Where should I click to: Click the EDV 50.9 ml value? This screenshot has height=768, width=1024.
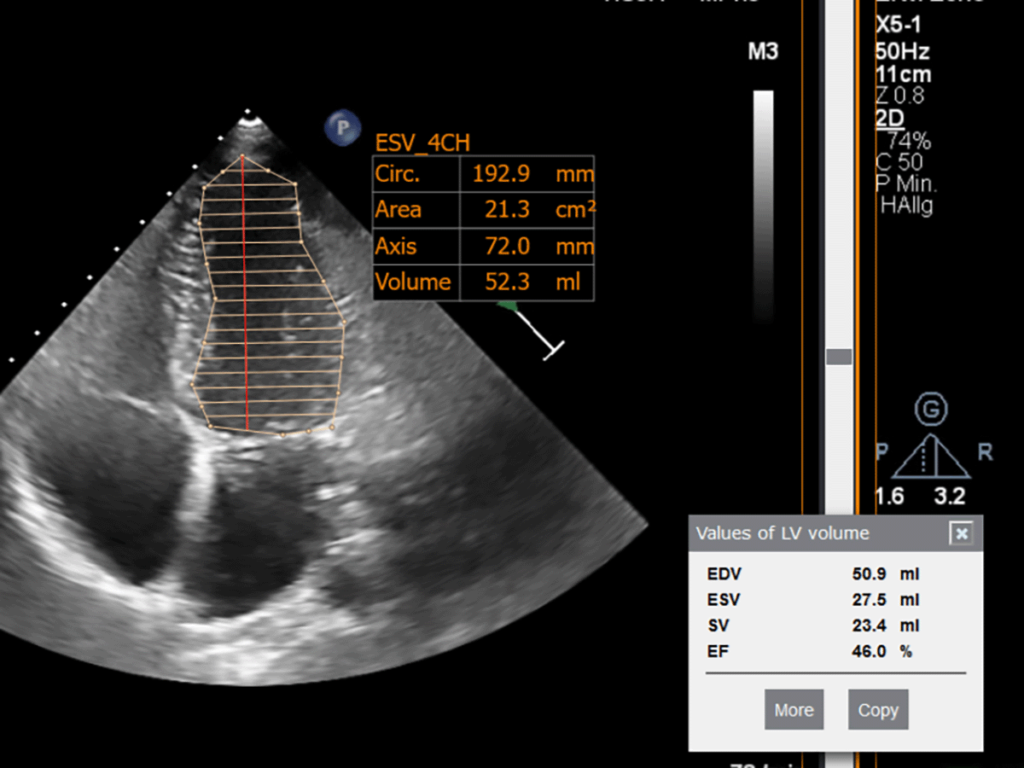869,574
